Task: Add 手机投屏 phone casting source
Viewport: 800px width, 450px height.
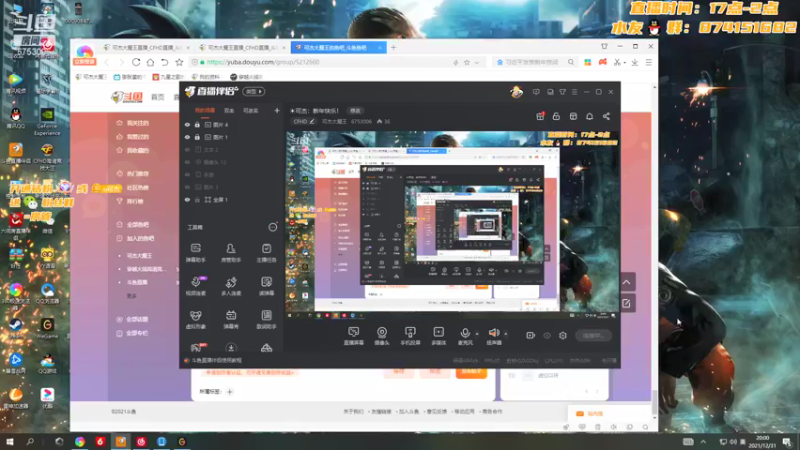Action: [x=410, y=336]
